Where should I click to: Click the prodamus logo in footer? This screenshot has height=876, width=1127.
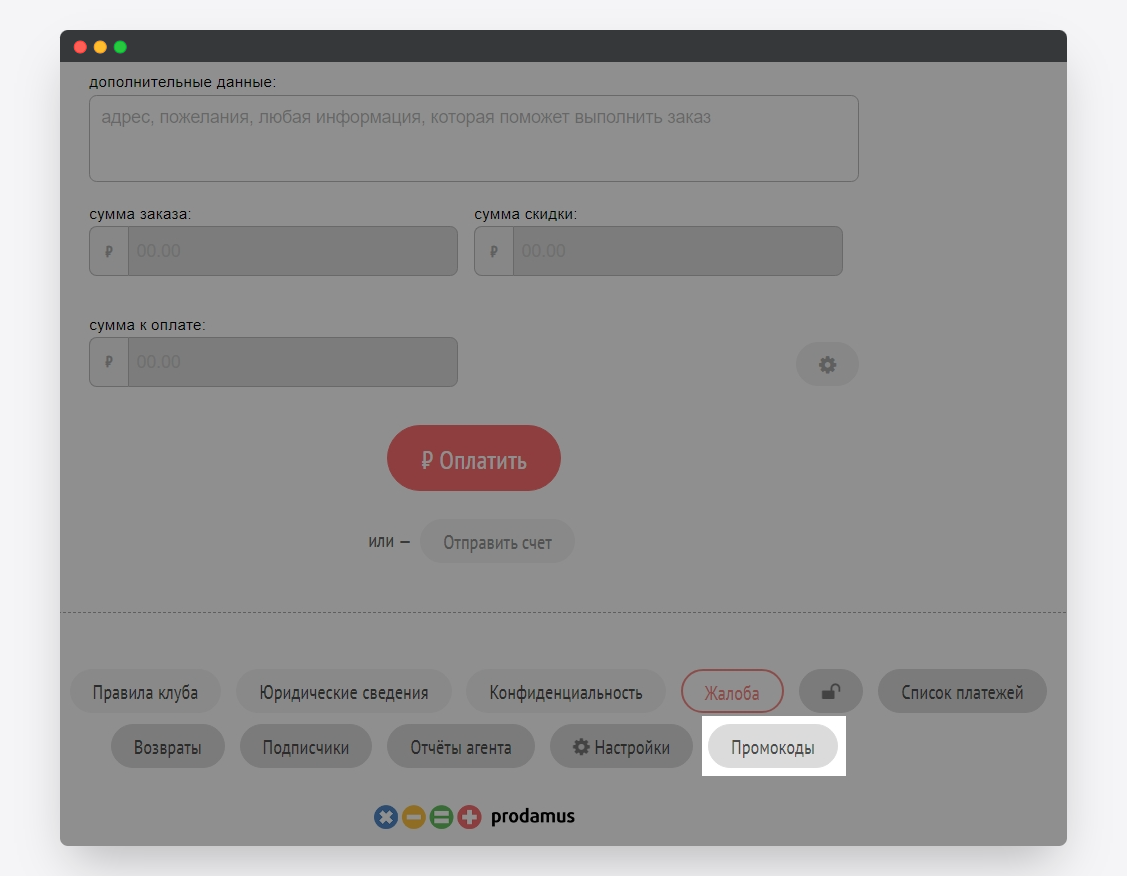coord(474,817)
